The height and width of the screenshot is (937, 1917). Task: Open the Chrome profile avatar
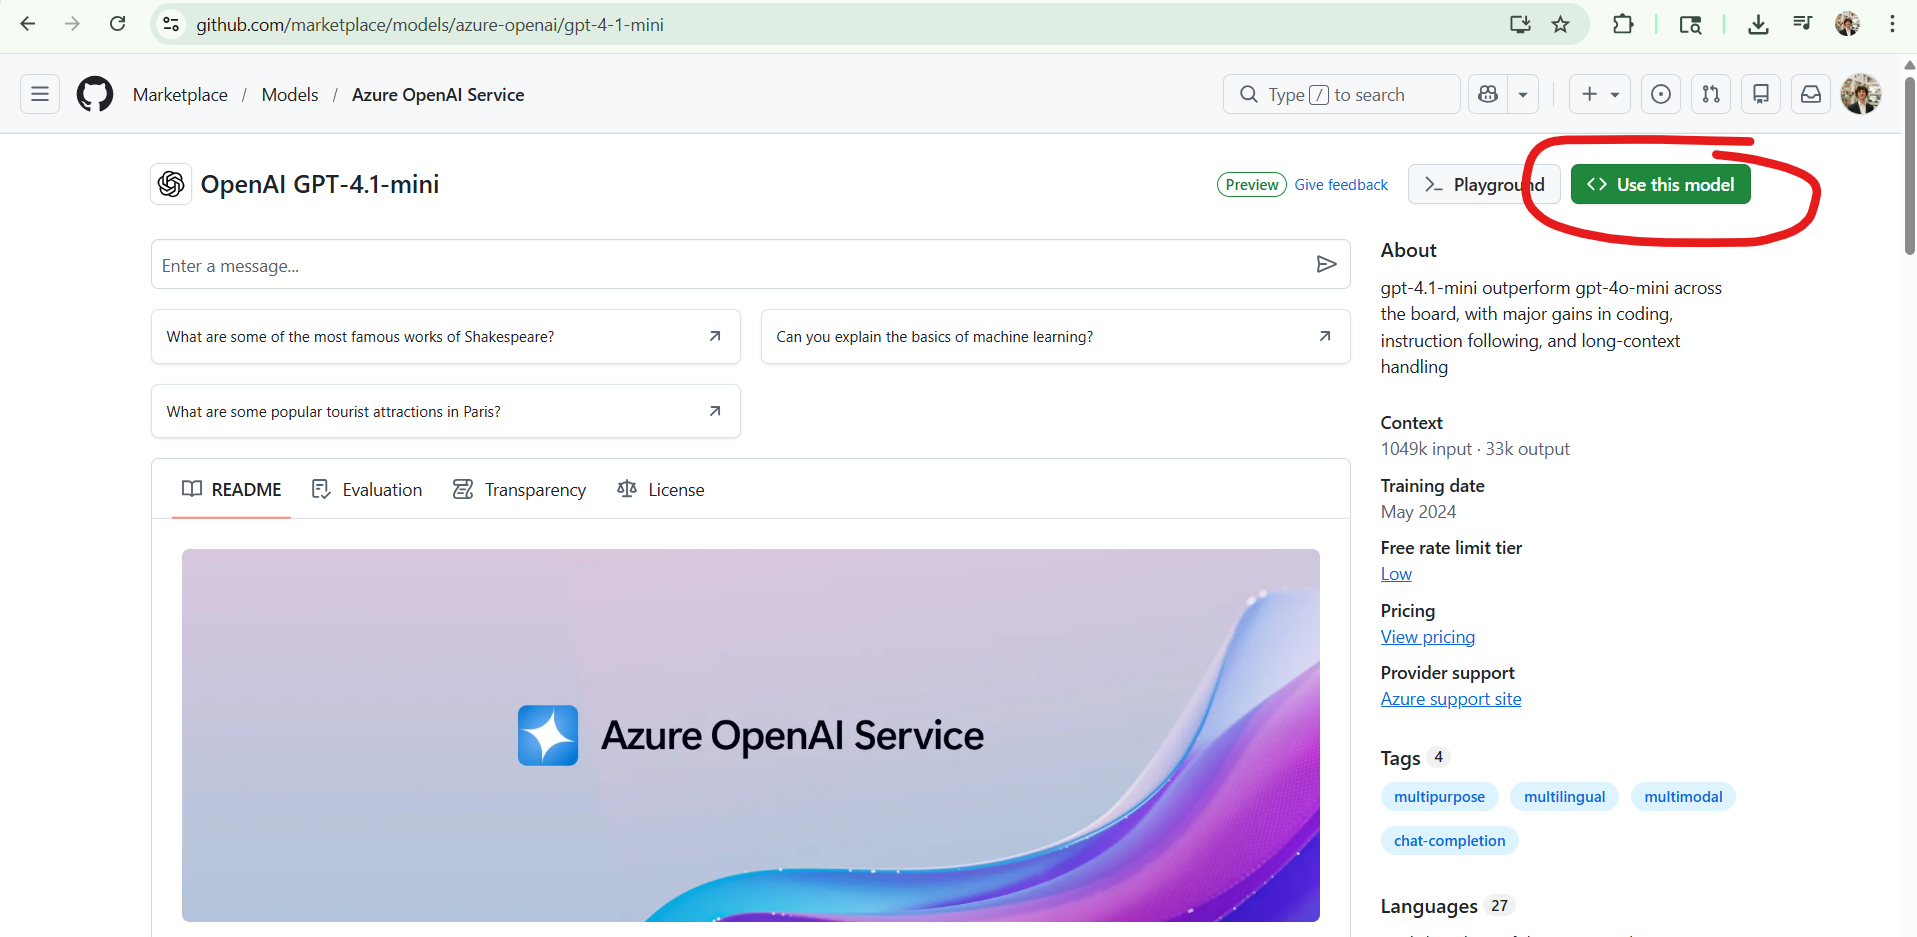[x=1847, y=24]
